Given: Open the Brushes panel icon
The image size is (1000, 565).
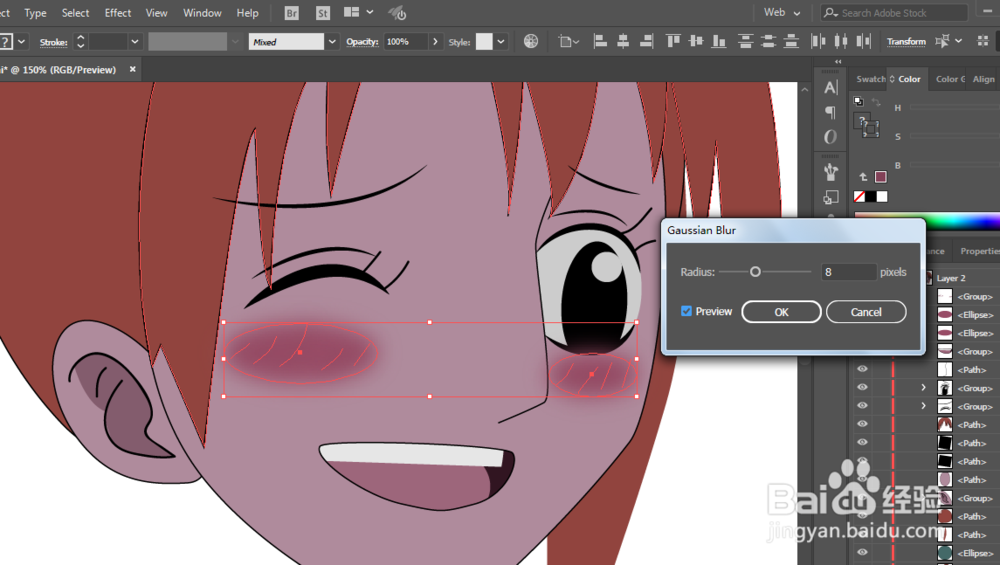Looking at the screenshot, I should pos(830,172).
